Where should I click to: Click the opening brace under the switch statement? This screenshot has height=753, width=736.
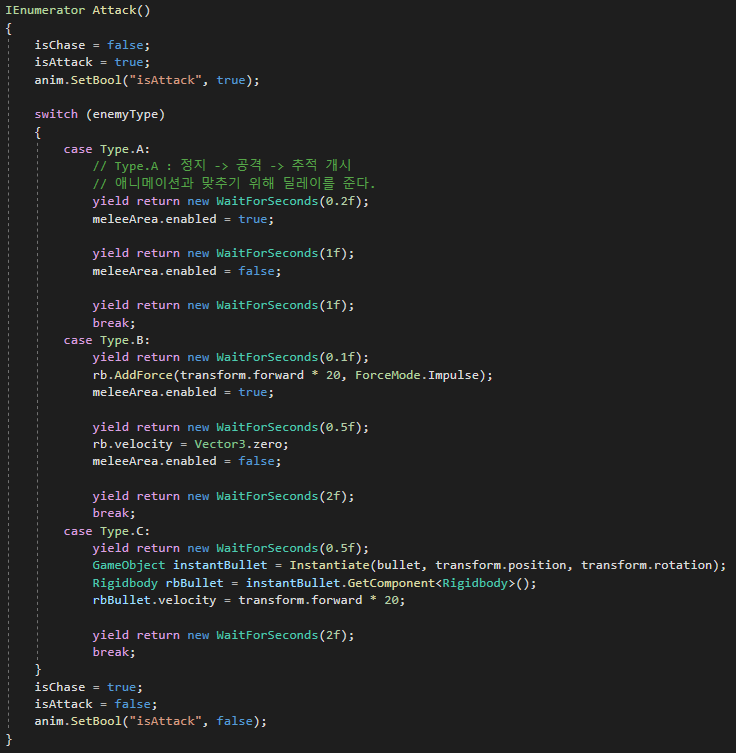click(38, 133)
